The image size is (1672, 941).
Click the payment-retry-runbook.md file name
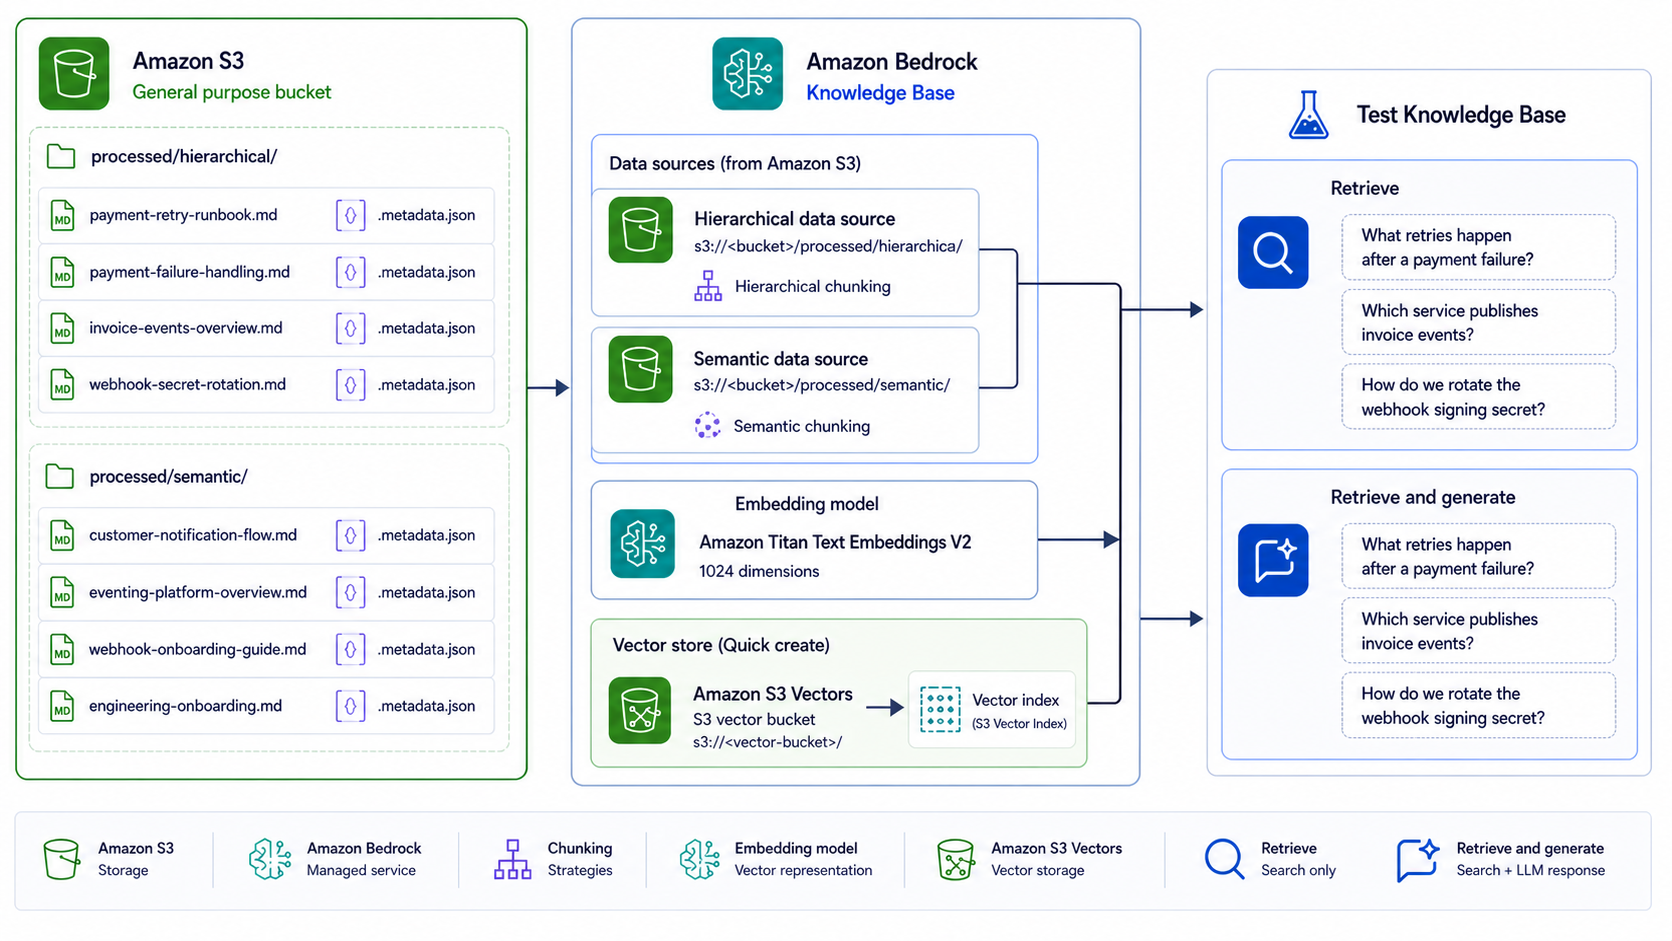(183, 215)
